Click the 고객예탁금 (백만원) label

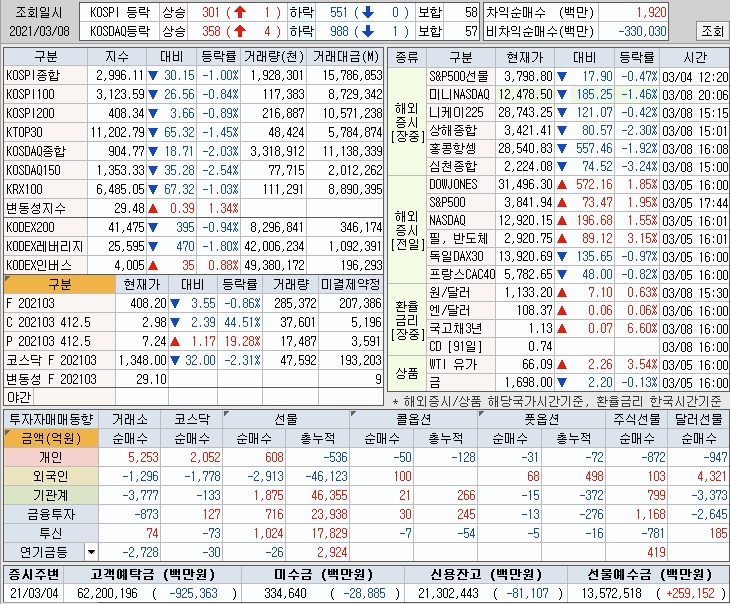coord(153,575)
